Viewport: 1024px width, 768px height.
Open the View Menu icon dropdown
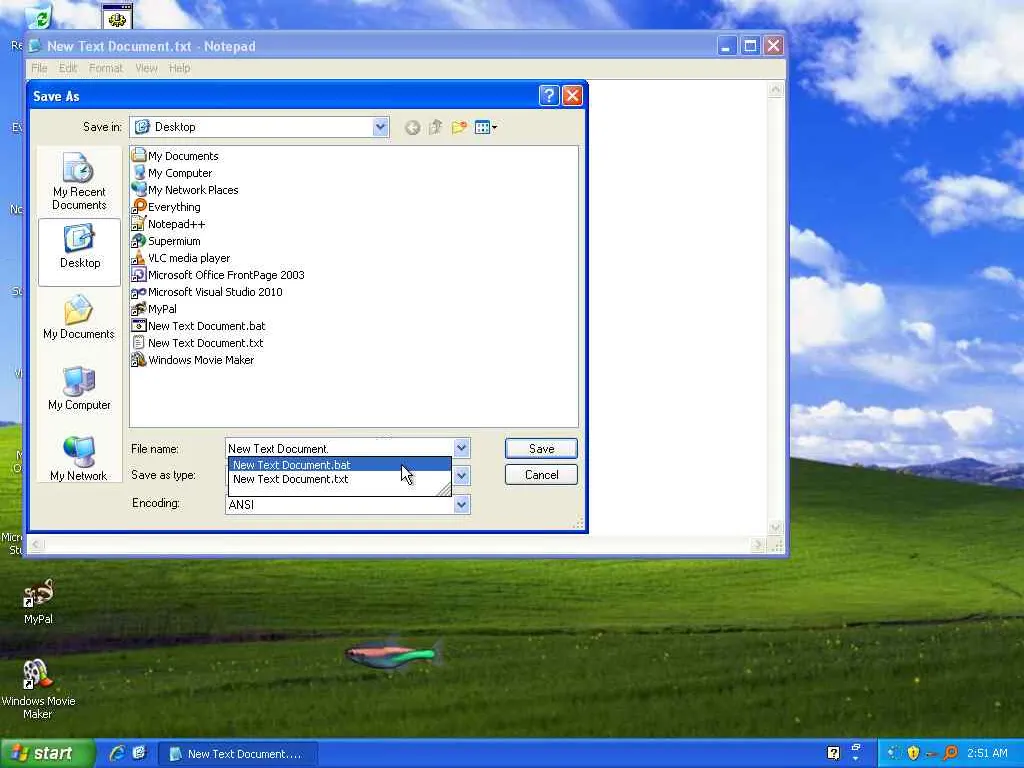point(486,127)
